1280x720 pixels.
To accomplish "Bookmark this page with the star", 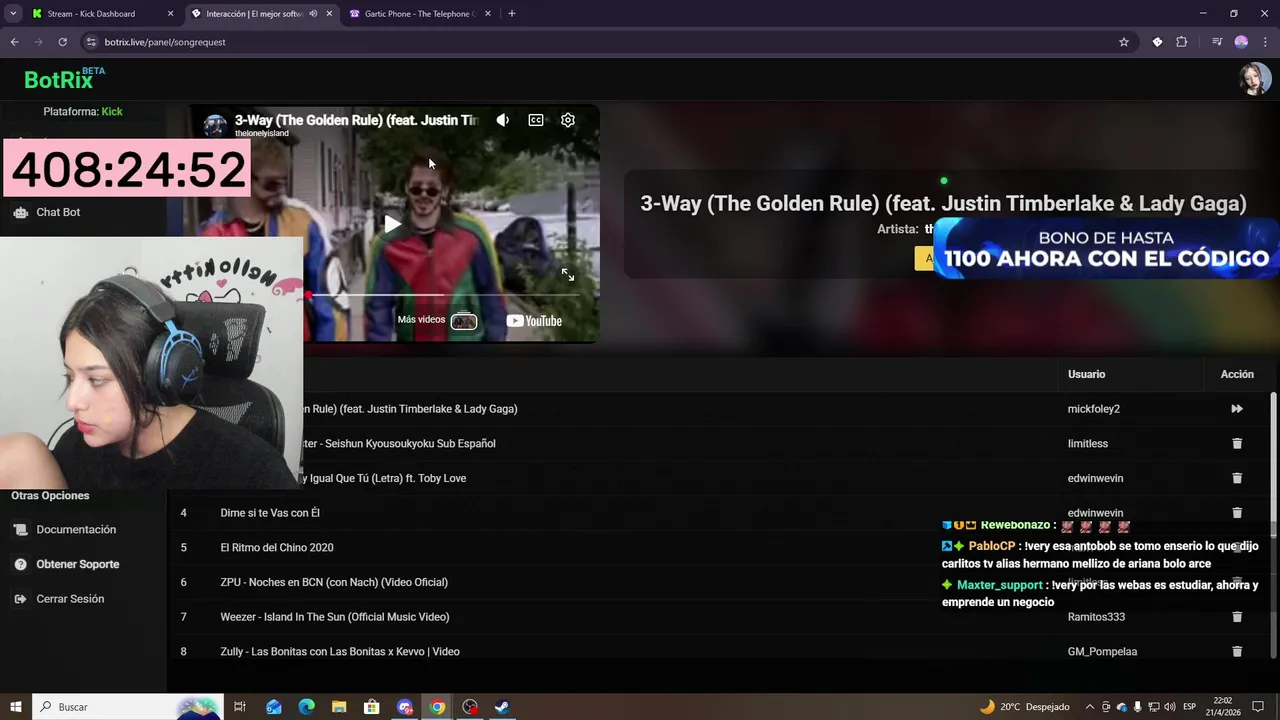I will (x=1124, y=42).
